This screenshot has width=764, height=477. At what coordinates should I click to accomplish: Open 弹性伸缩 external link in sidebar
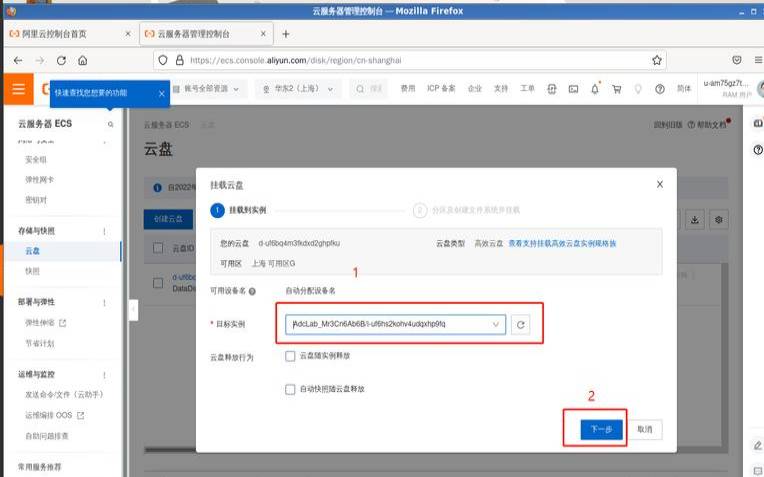pos(45,323)
